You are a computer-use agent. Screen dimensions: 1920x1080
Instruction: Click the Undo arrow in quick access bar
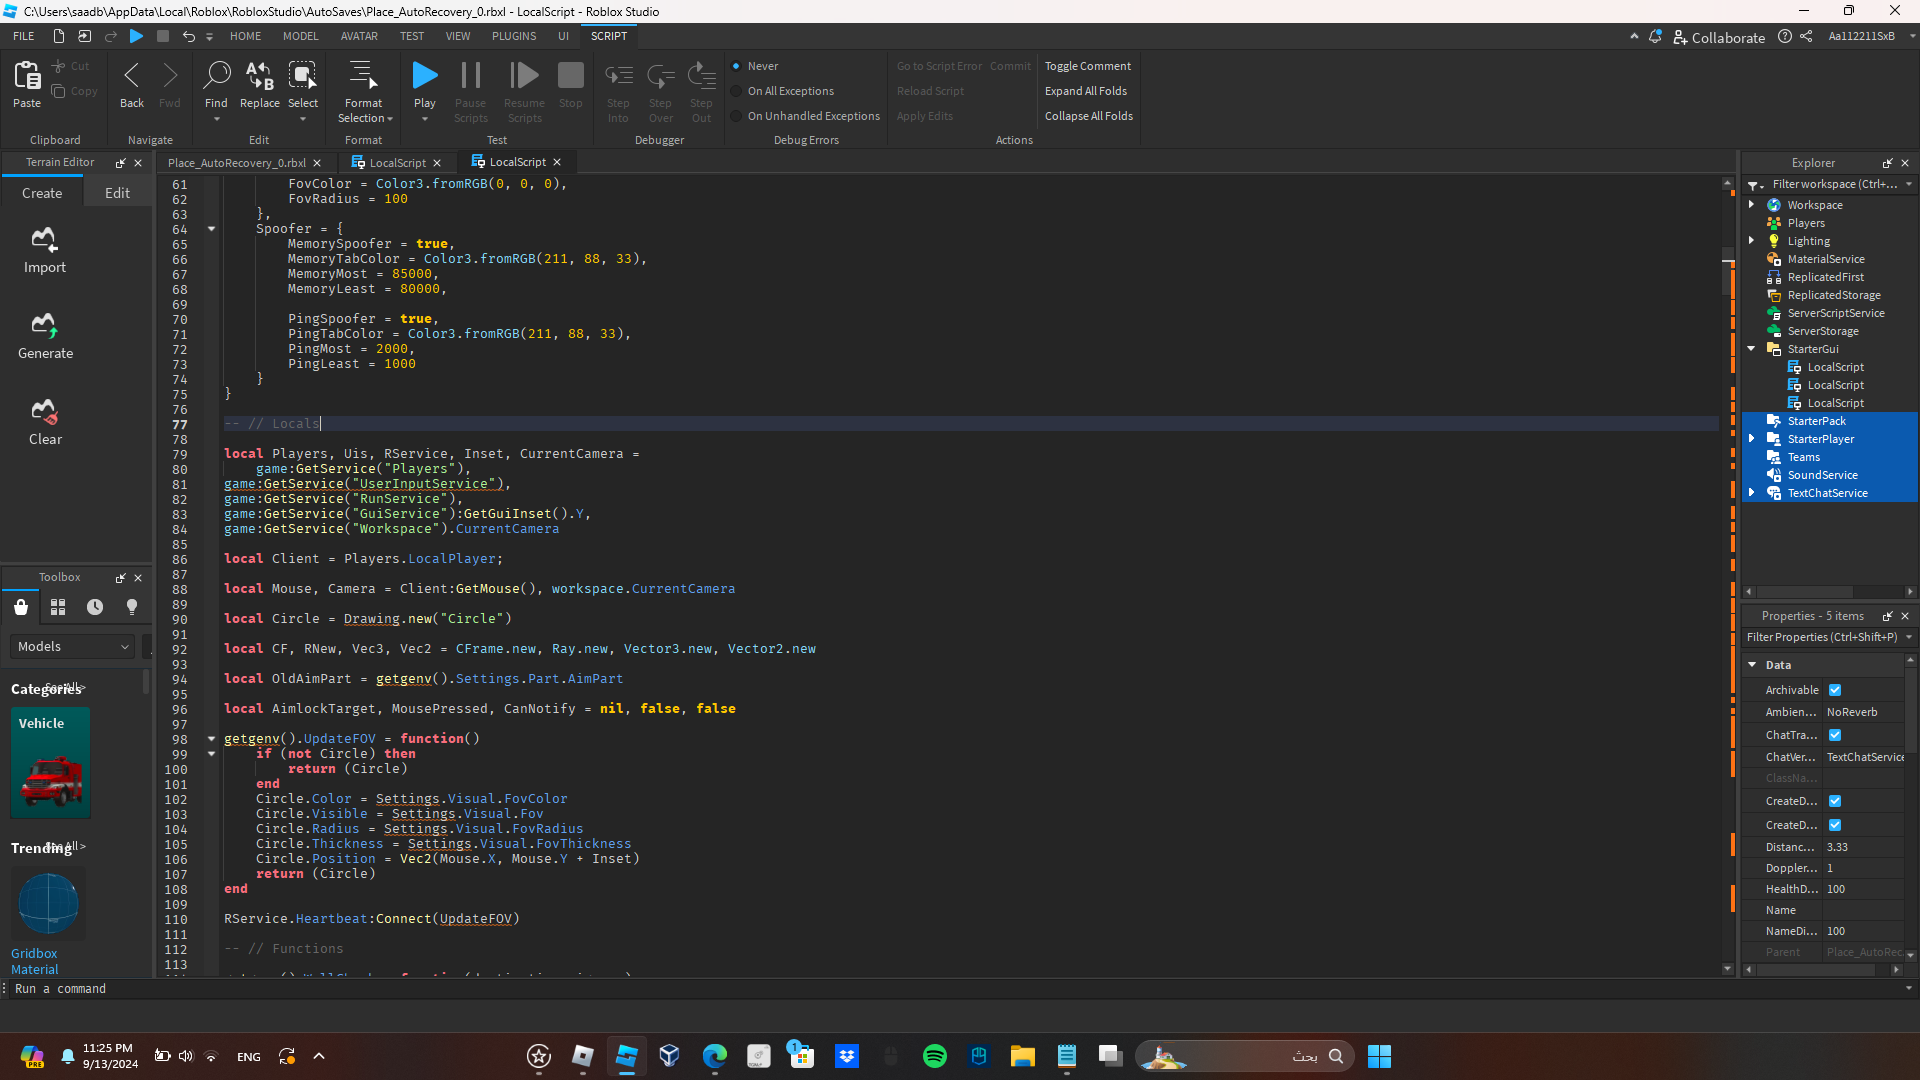pyautogui.click(x=188, y=36)
